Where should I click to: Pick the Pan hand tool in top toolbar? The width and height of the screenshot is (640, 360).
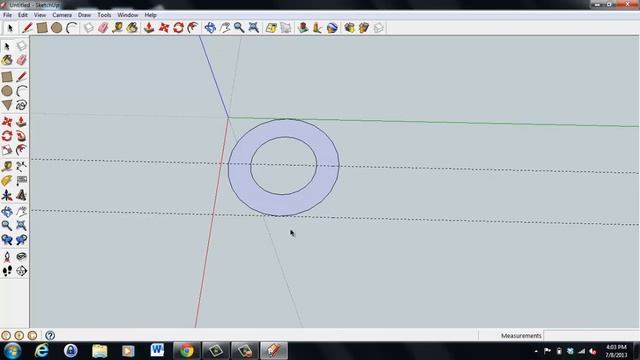pos(224,28)
